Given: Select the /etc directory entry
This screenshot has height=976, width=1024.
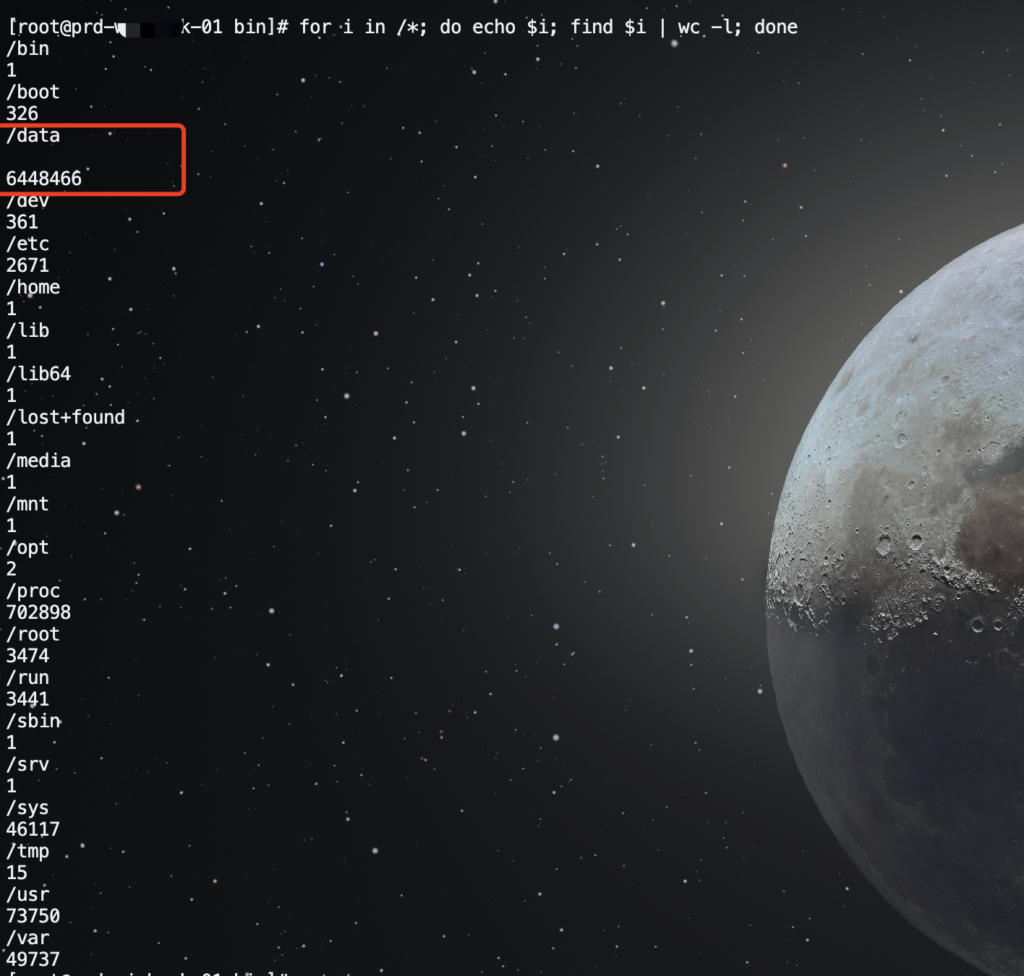Looking at the screenshot, I should [x=28, y=244].
